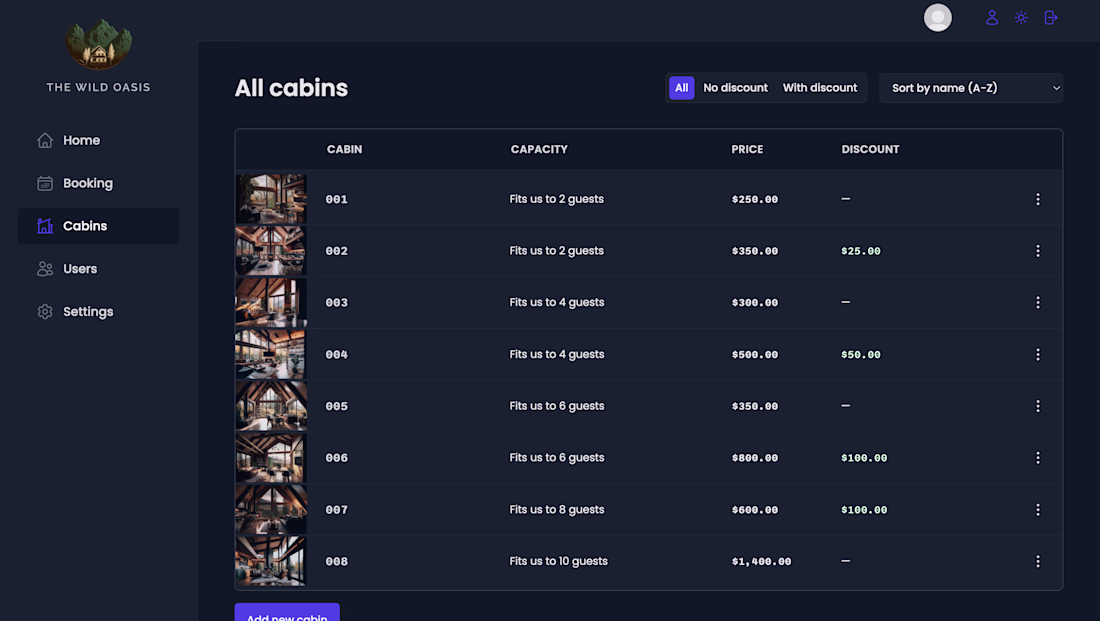
Task: Open the Users page
Action: tap(98, 269)
